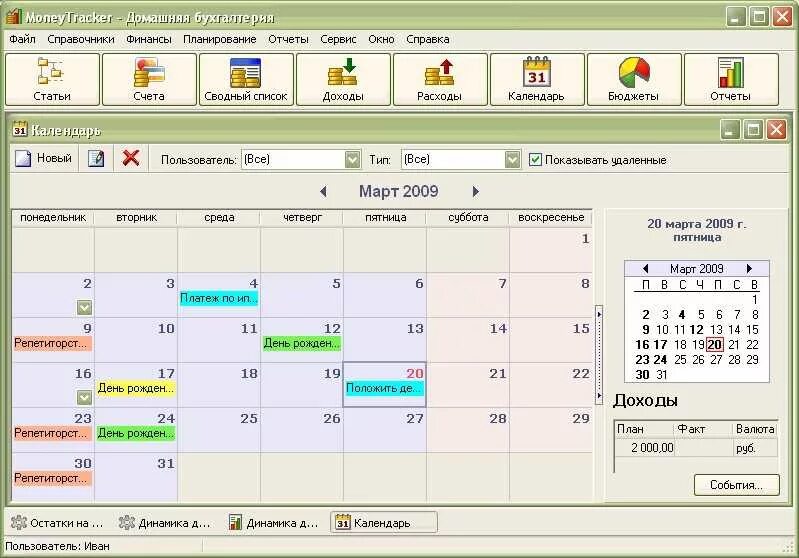Select yellow День рожден... event on March 17

pos(136,388)
